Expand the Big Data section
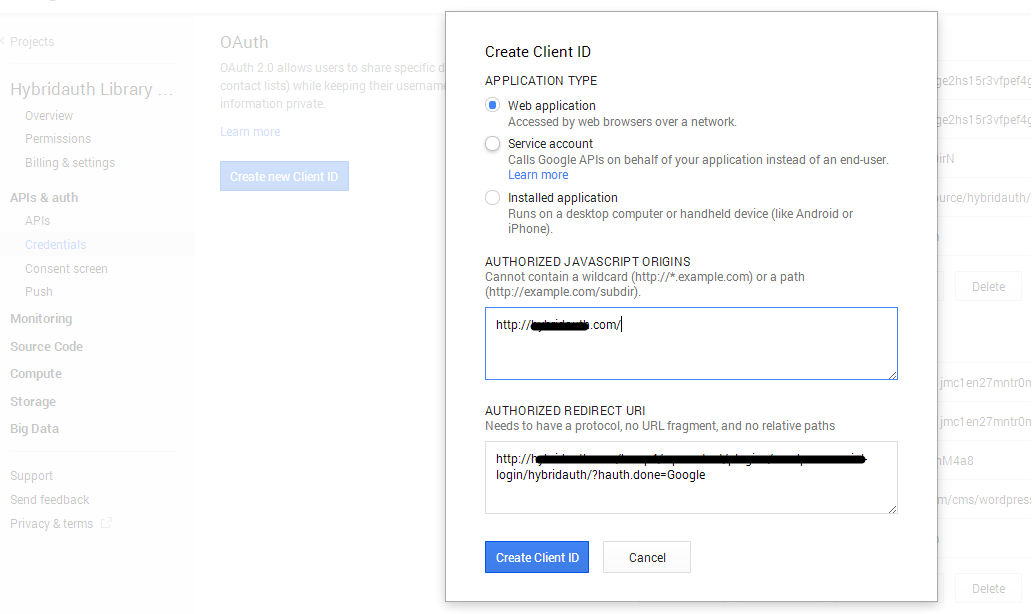The height and width of the screenshot is (614, 1035). 34,428
